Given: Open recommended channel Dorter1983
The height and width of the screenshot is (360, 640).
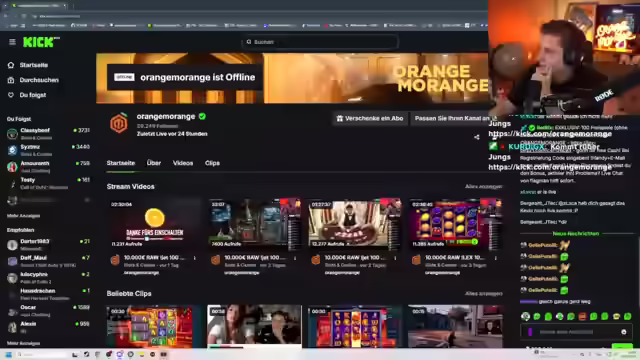Looking at the screenshot, I should (x=48, y=244).
